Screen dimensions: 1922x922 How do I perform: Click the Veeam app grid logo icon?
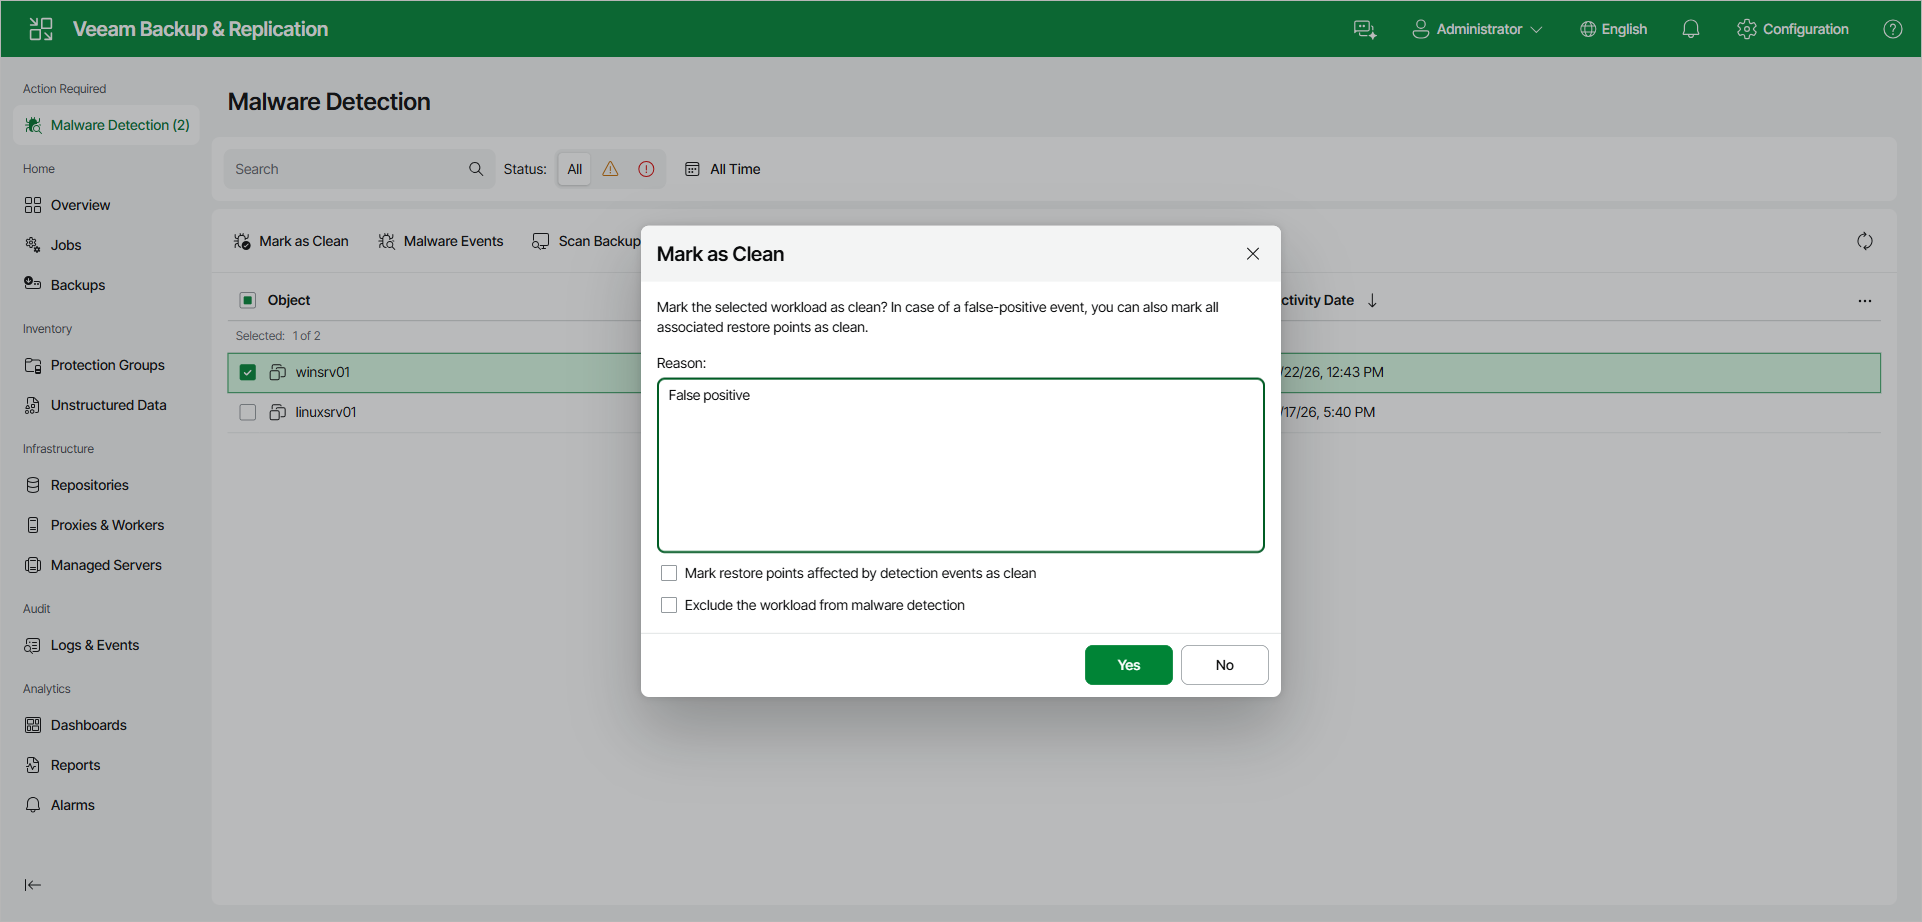click(x=41, y=29)
